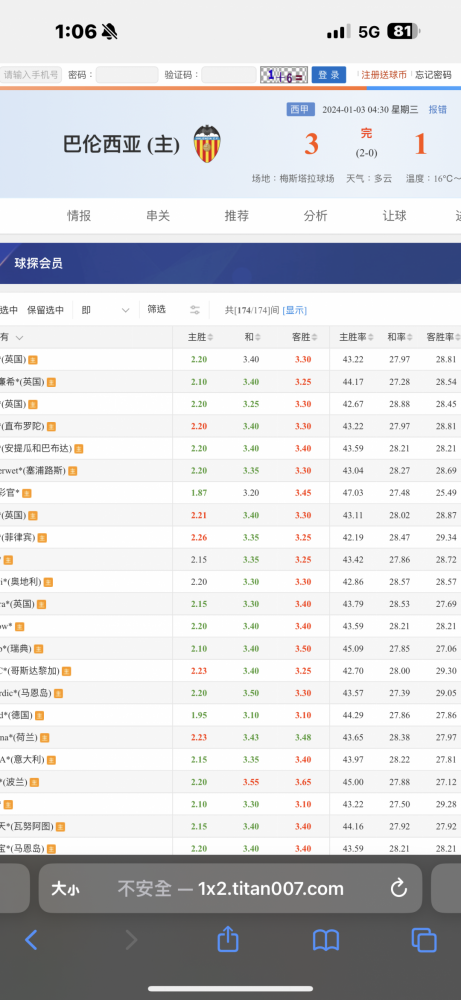461x1000 pixels.
Task: Click the 报错 report error link
Action: point(437,109)
